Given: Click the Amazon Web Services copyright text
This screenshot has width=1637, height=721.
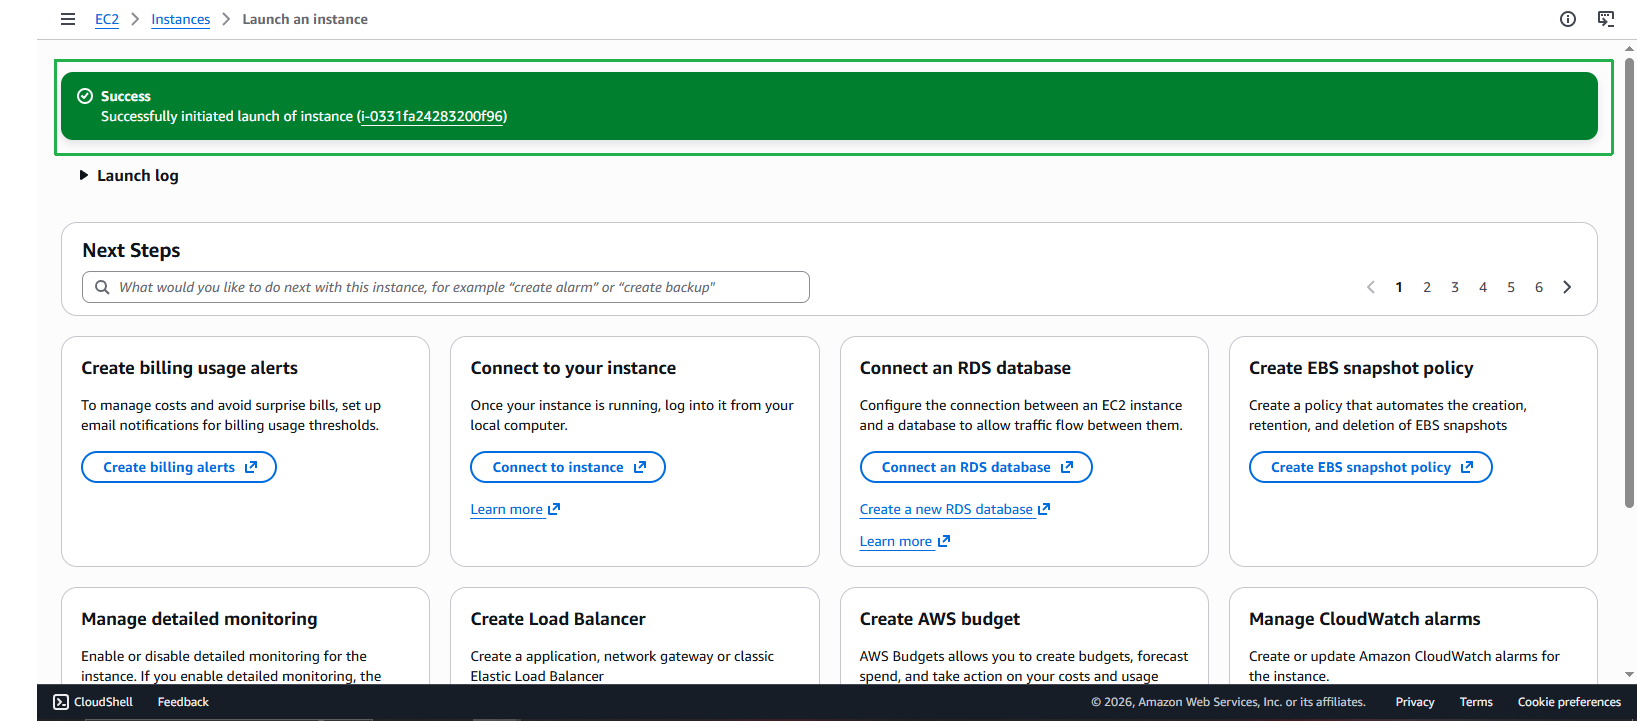Looking at the screenshot, I should click(x=1228, y=702).
